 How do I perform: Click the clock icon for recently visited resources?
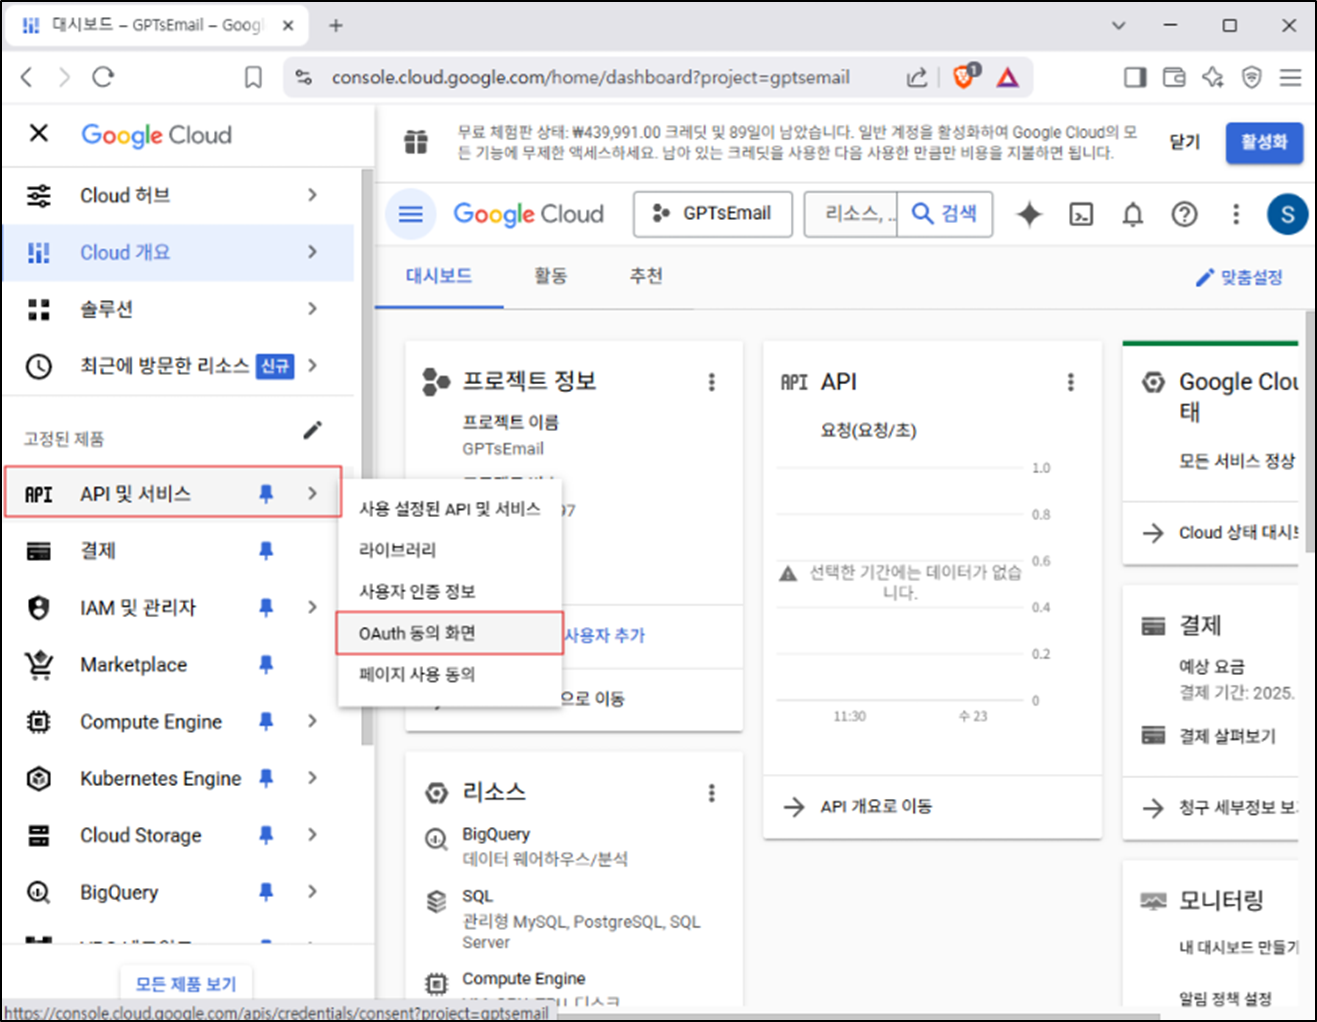[39, 366]
